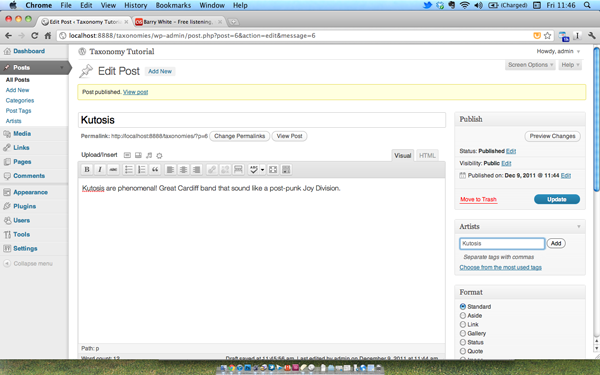The height and width of the screenshot is (375, 600).
Task: Align editor text right
Action: click(197, 170)
